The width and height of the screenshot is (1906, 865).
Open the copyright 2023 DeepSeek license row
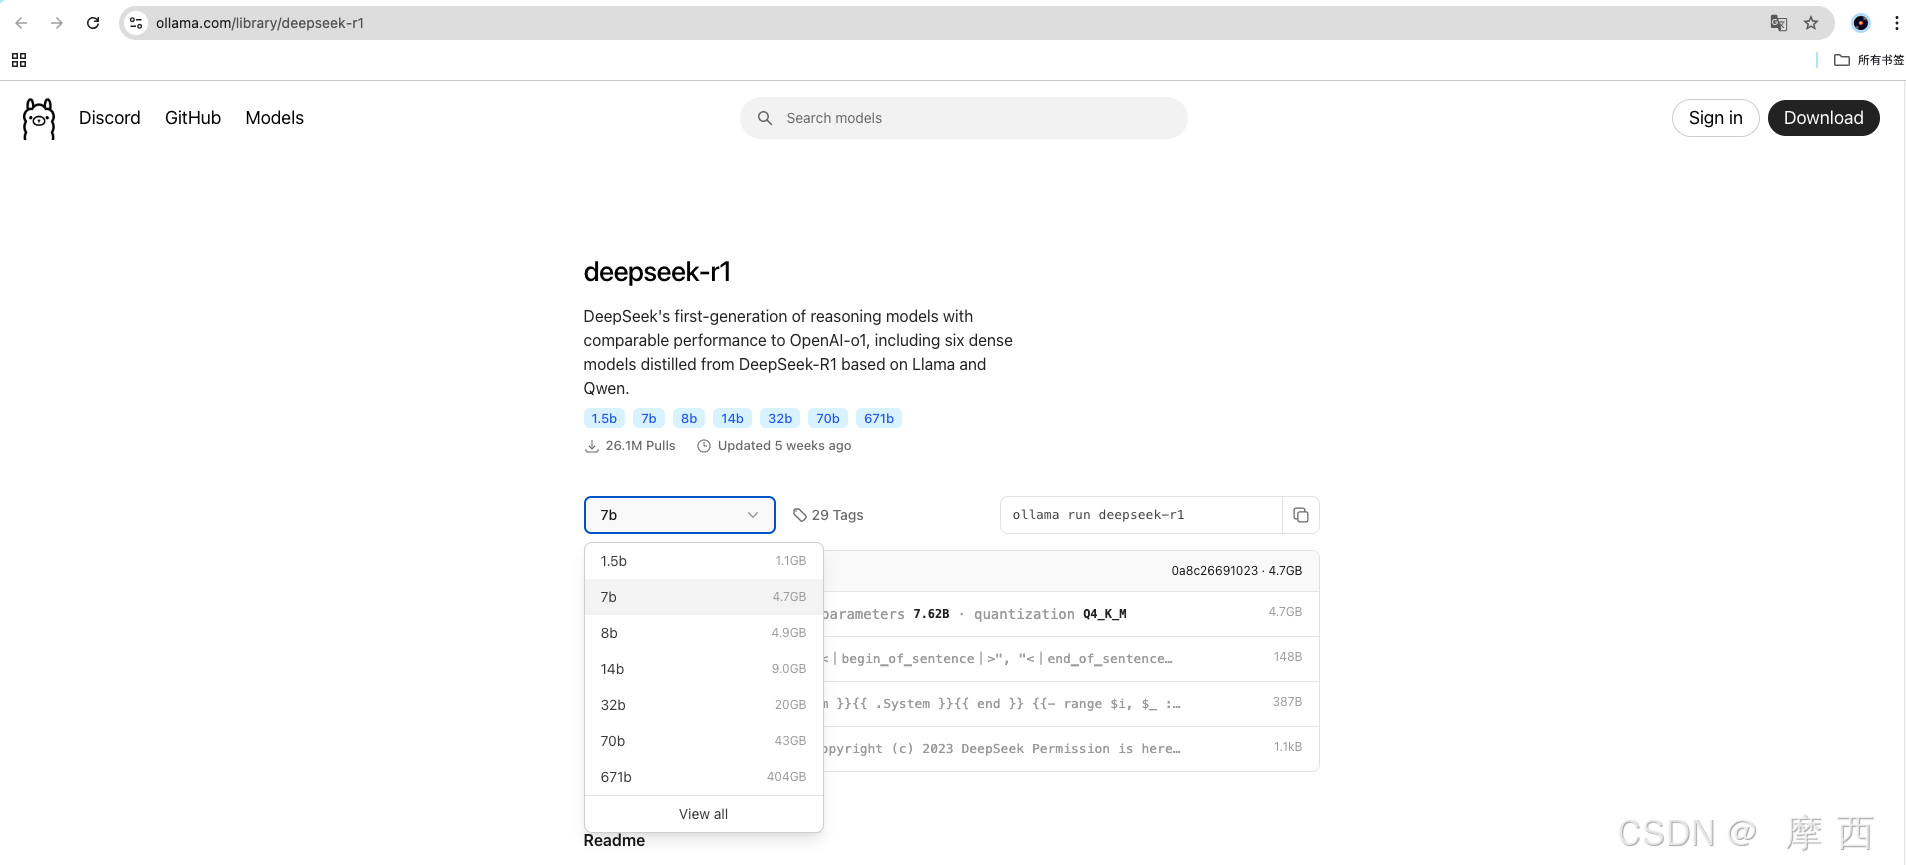1070,748
